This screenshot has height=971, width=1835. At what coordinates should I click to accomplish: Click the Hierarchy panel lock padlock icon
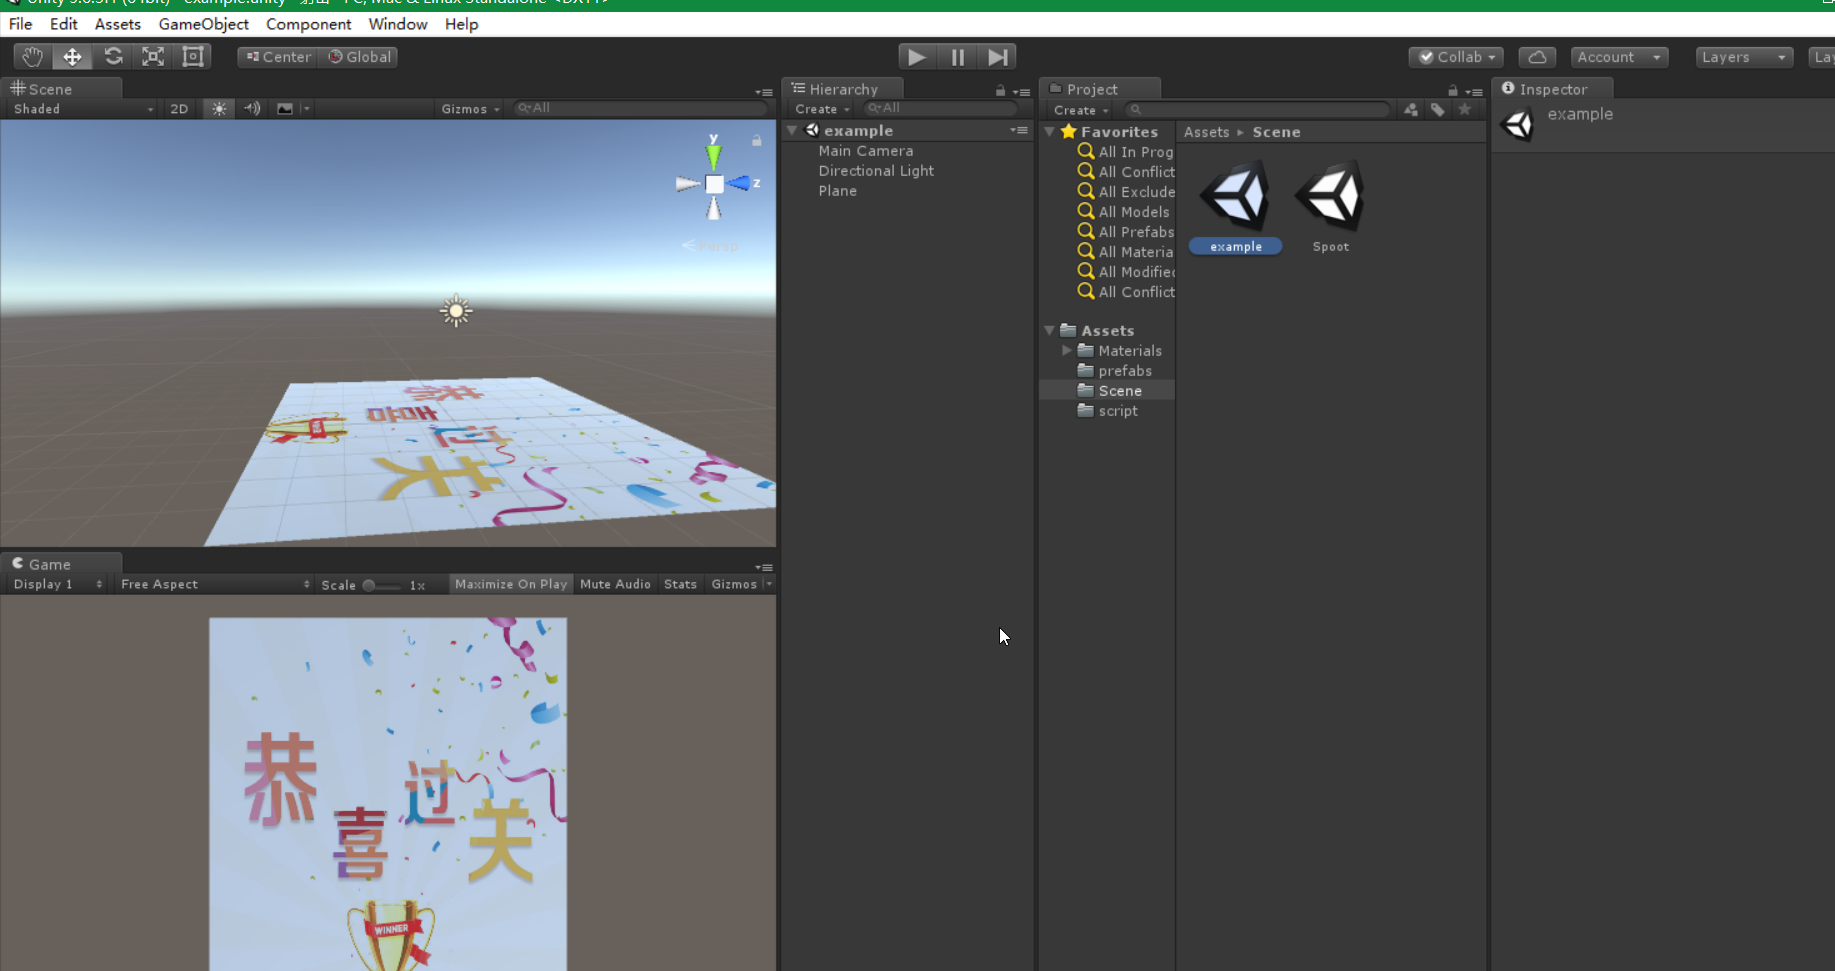(x=999, y=90)
